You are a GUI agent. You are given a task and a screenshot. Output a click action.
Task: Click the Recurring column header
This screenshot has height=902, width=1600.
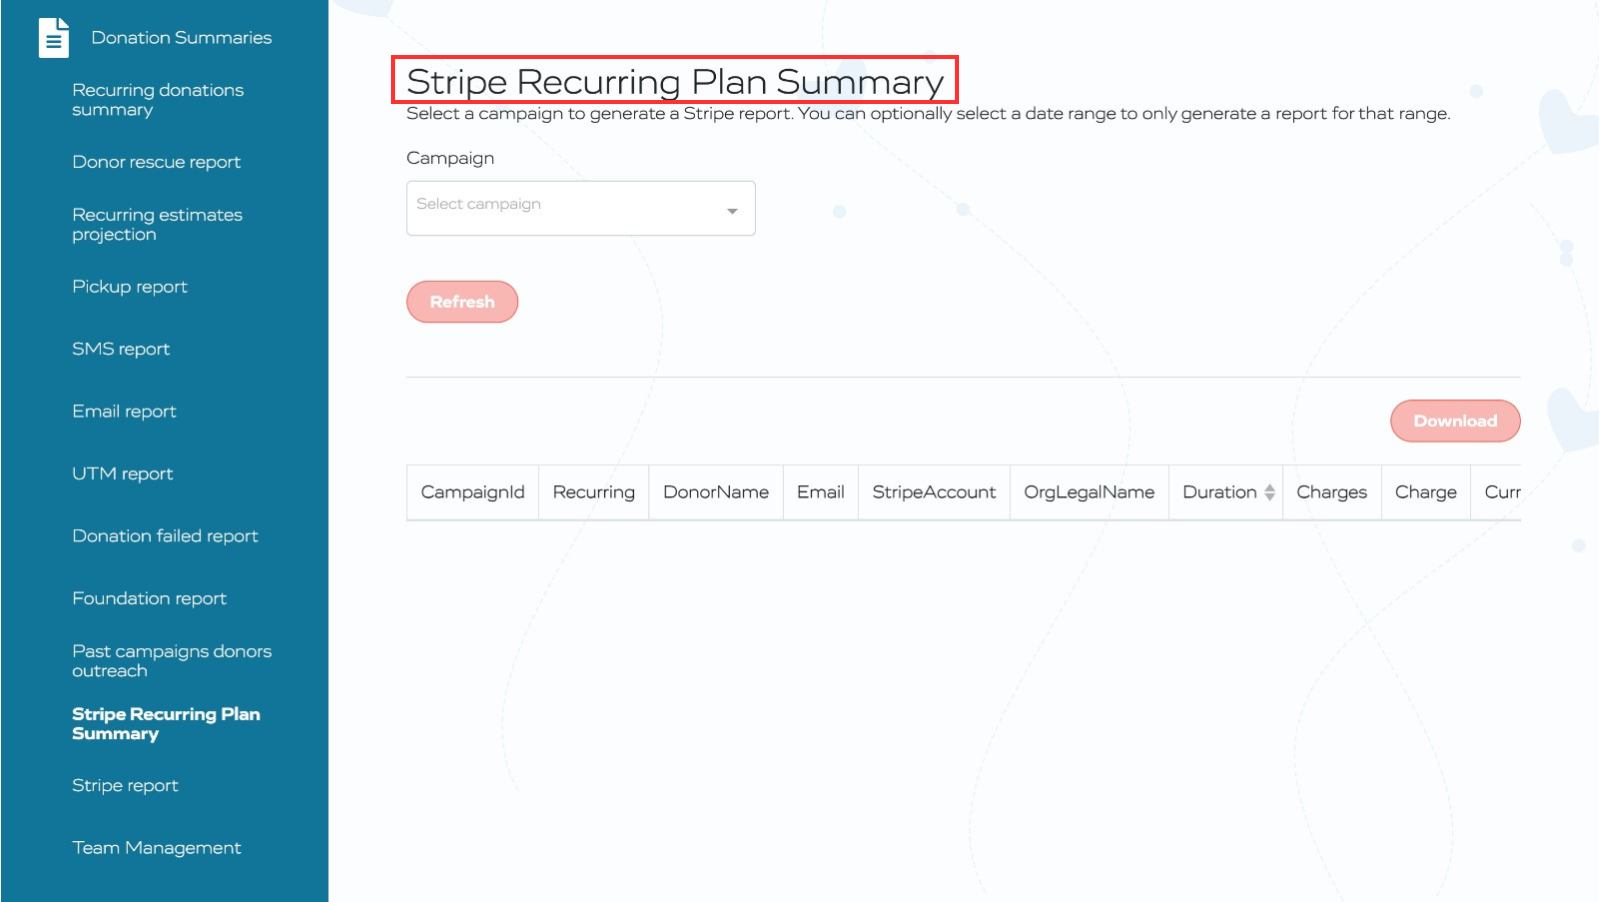(593, 492)
